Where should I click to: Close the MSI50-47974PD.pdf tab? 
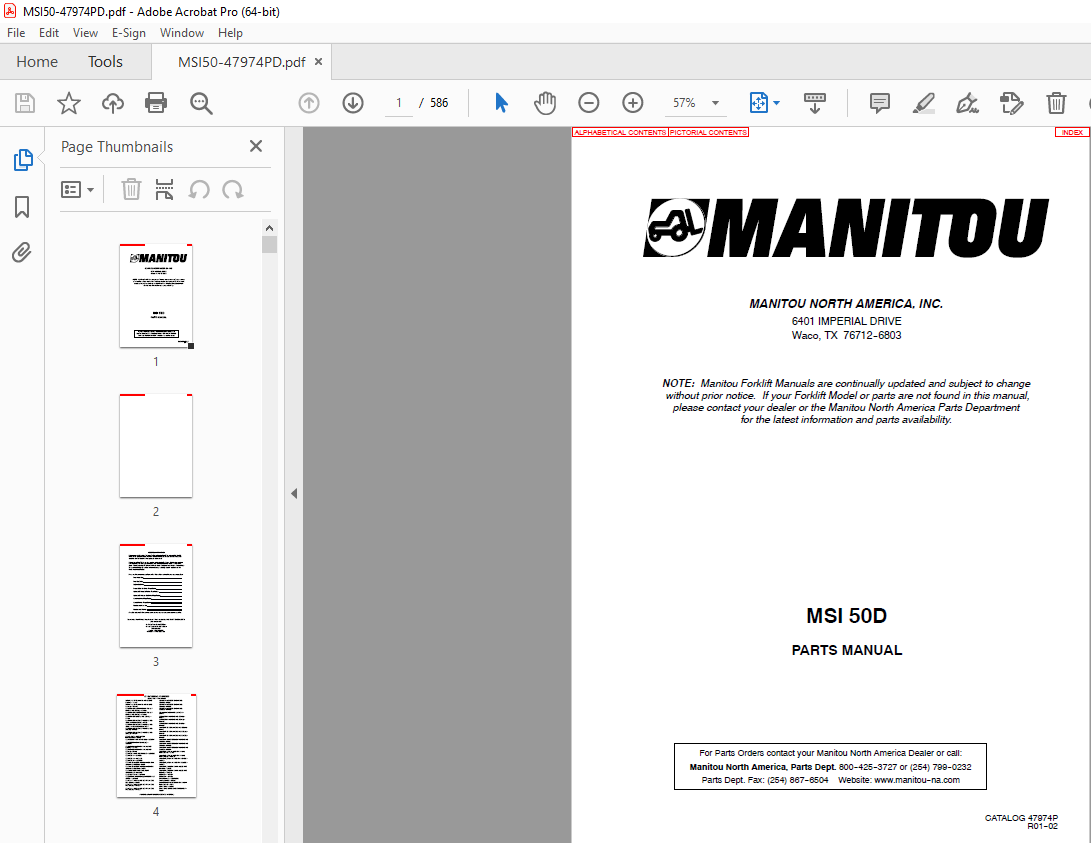[x=319, y=61]
